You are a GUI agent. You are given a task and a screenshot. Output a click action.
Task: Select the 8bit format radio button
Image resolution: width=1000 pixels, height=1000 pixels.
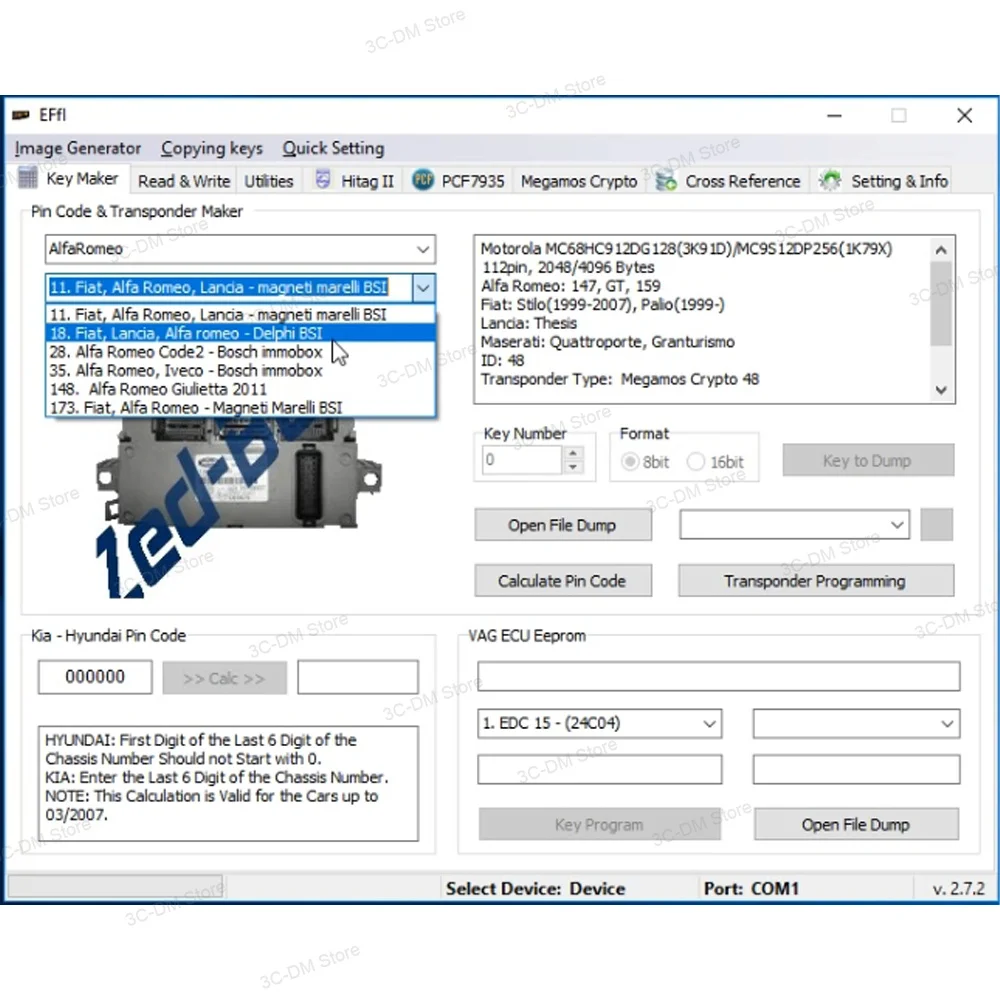[x=630, y=461]
